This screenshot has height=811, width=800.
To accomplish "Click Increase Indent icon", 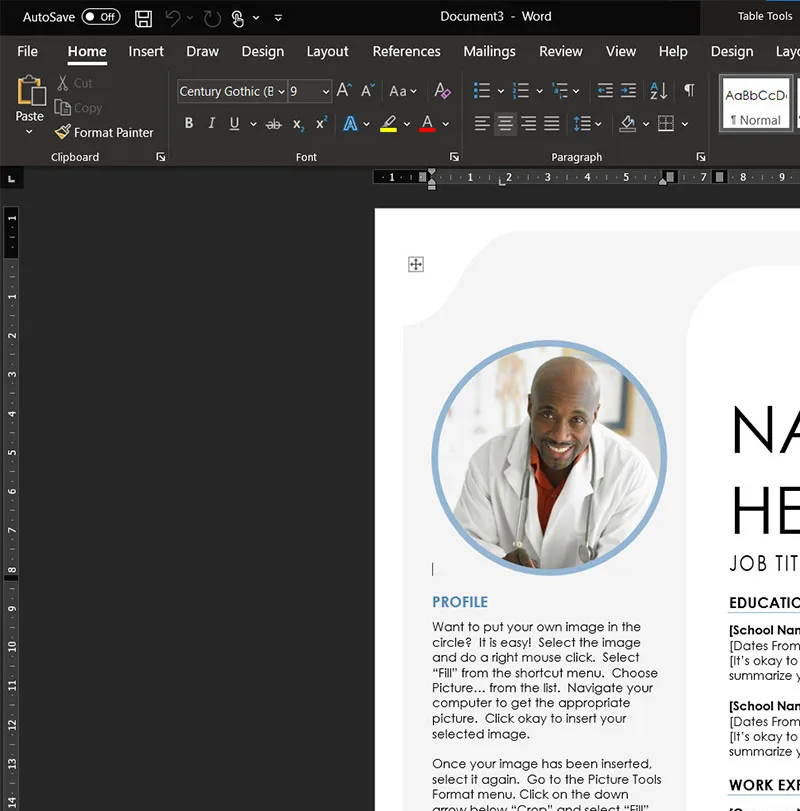I will 628,91.
